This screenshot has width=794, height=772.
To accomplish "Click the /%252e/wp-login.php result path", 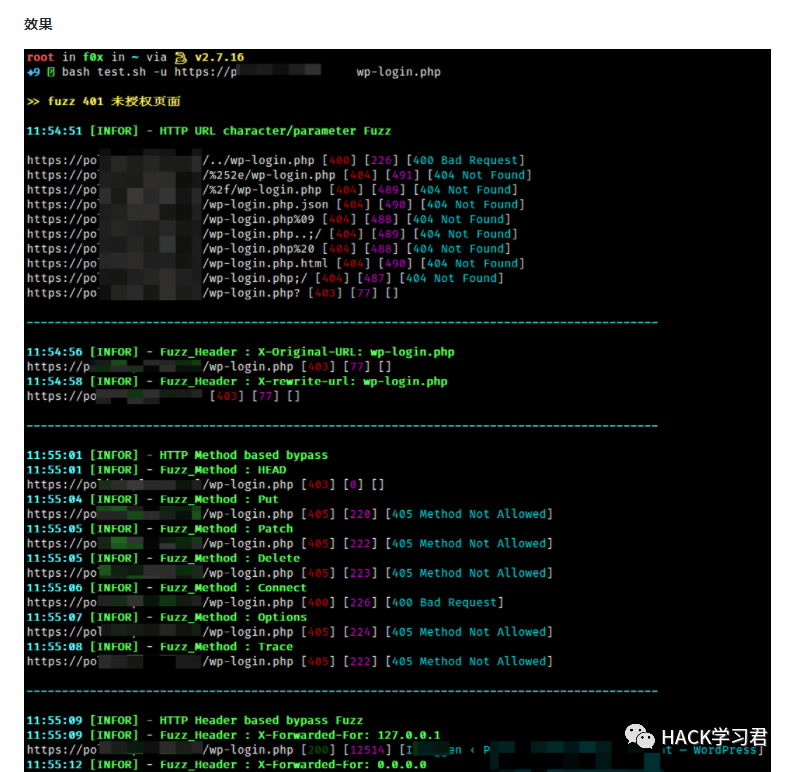I will (269, 175).
